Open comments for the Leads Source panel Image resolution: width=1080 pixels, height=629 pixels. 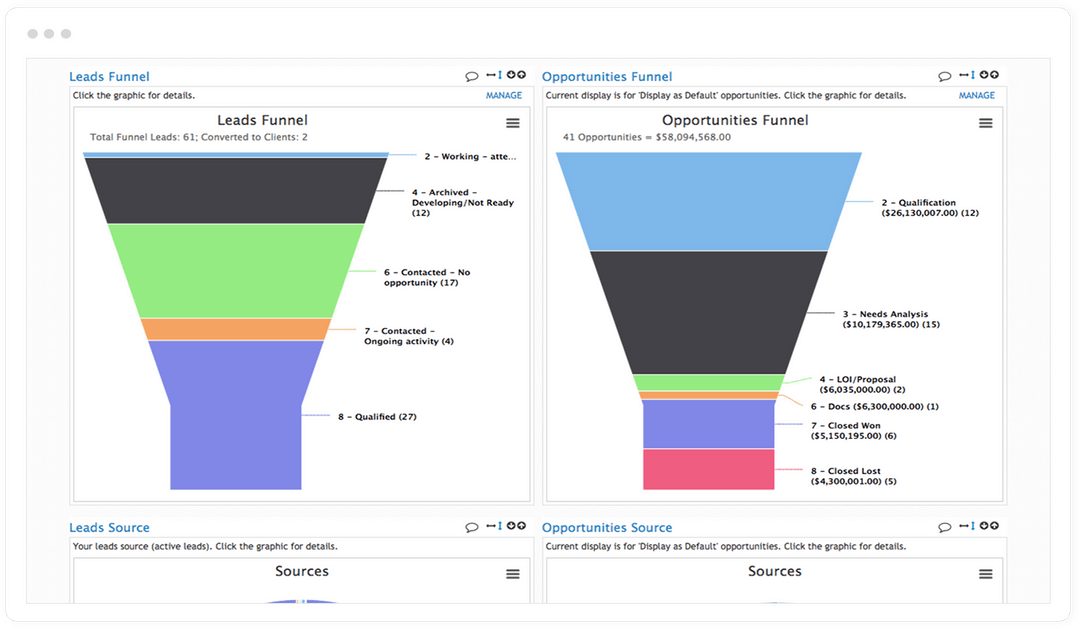coord(472,528)
